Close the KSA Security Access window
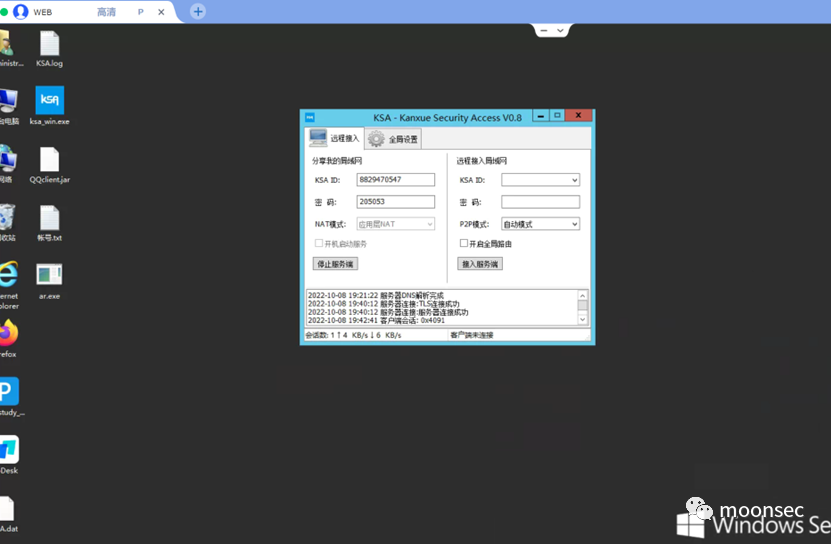 [x=578, y=116]
